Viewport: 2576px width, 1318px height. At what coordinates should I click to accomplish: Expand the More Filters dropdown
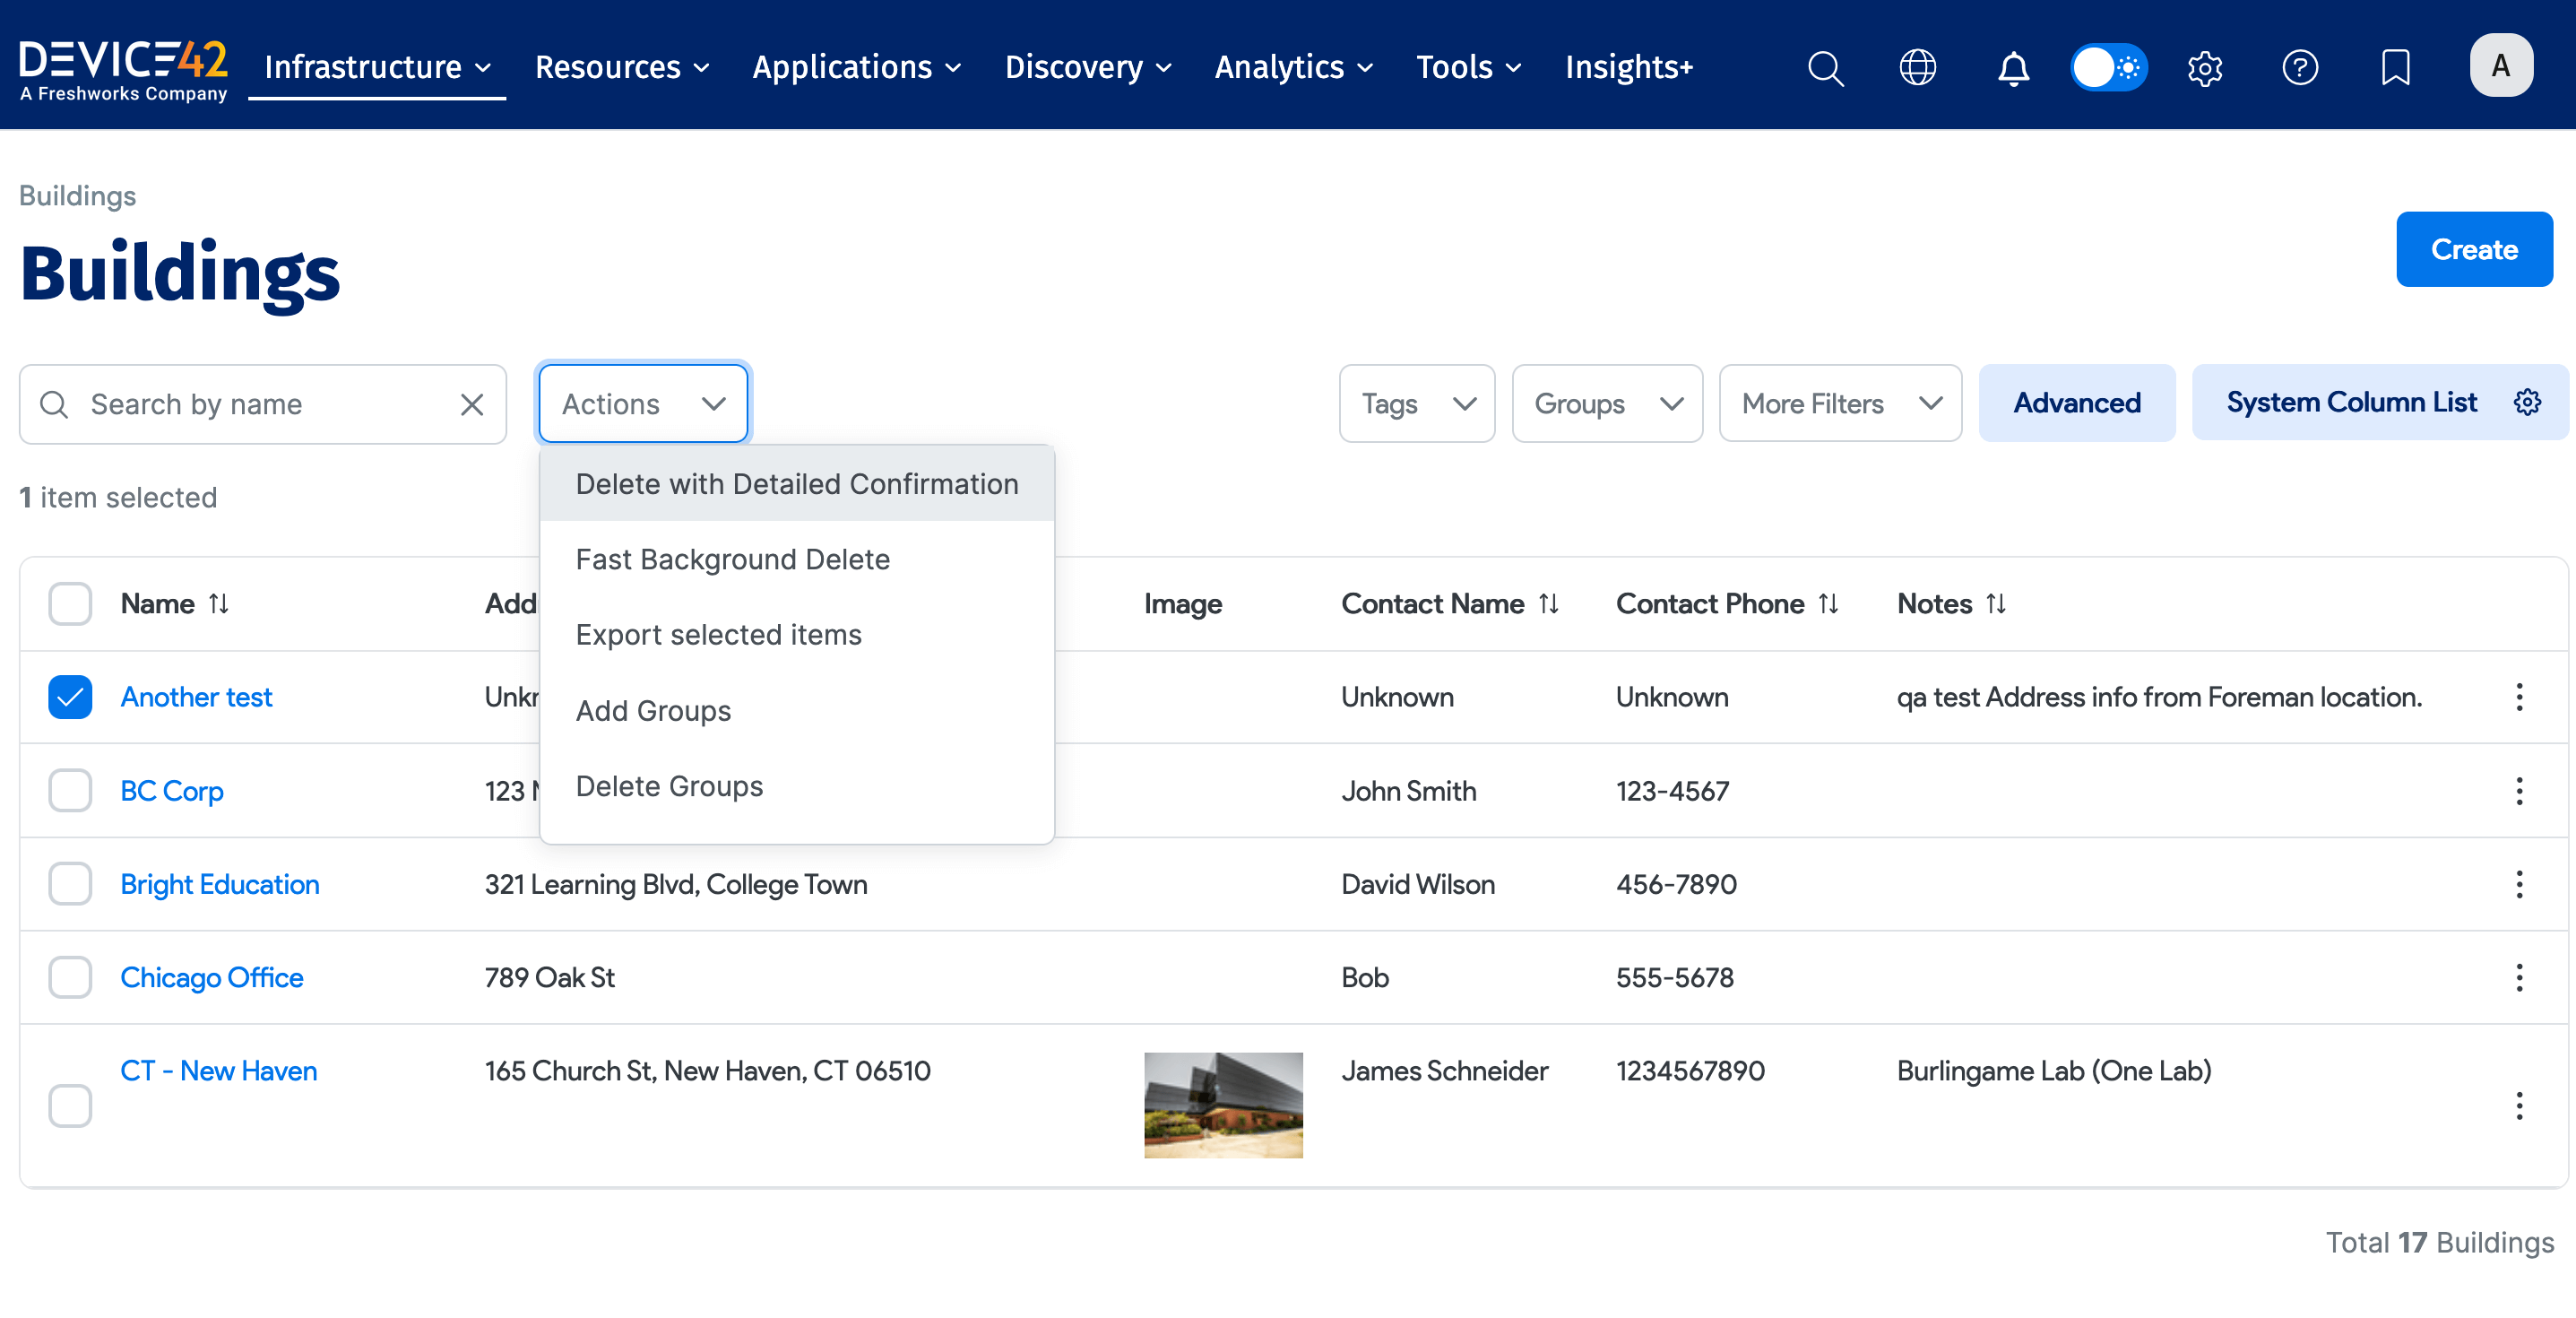tap(1839, 404)
